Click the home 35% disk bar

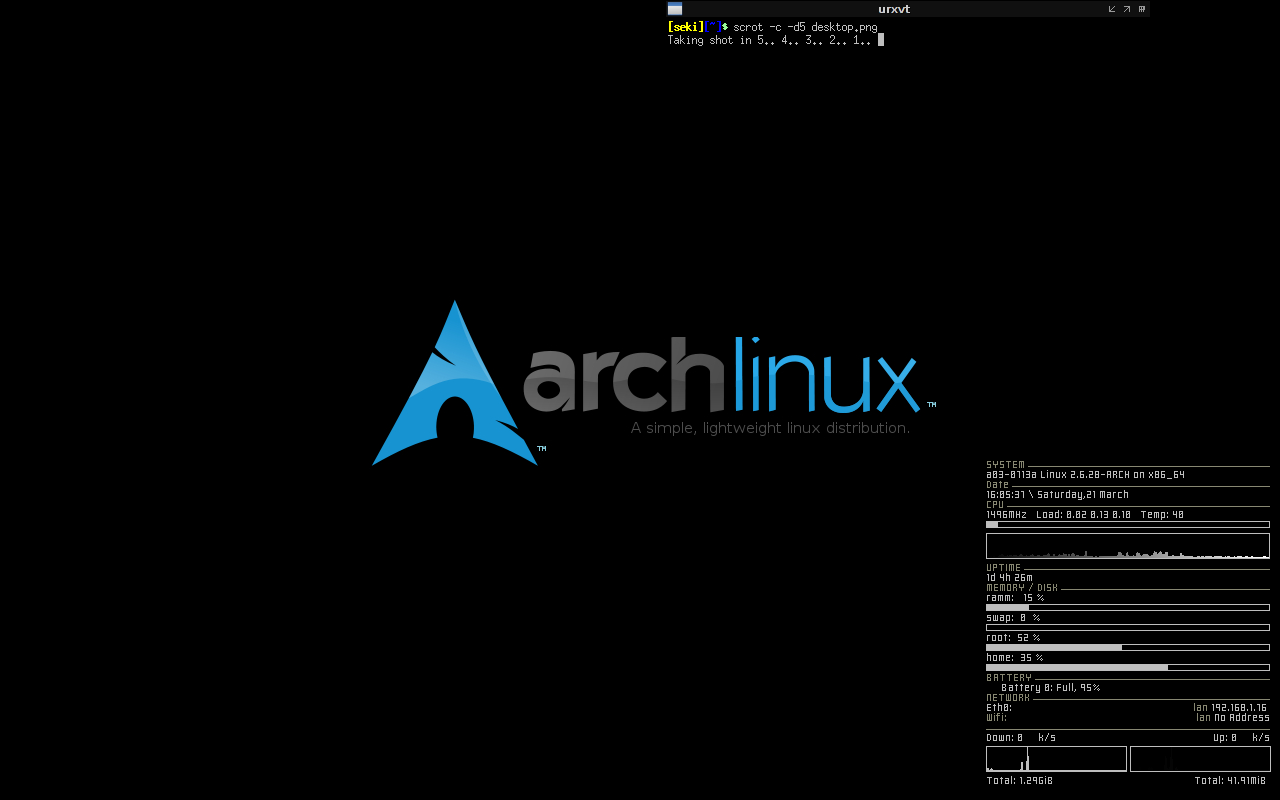(x=1127, y=667)
